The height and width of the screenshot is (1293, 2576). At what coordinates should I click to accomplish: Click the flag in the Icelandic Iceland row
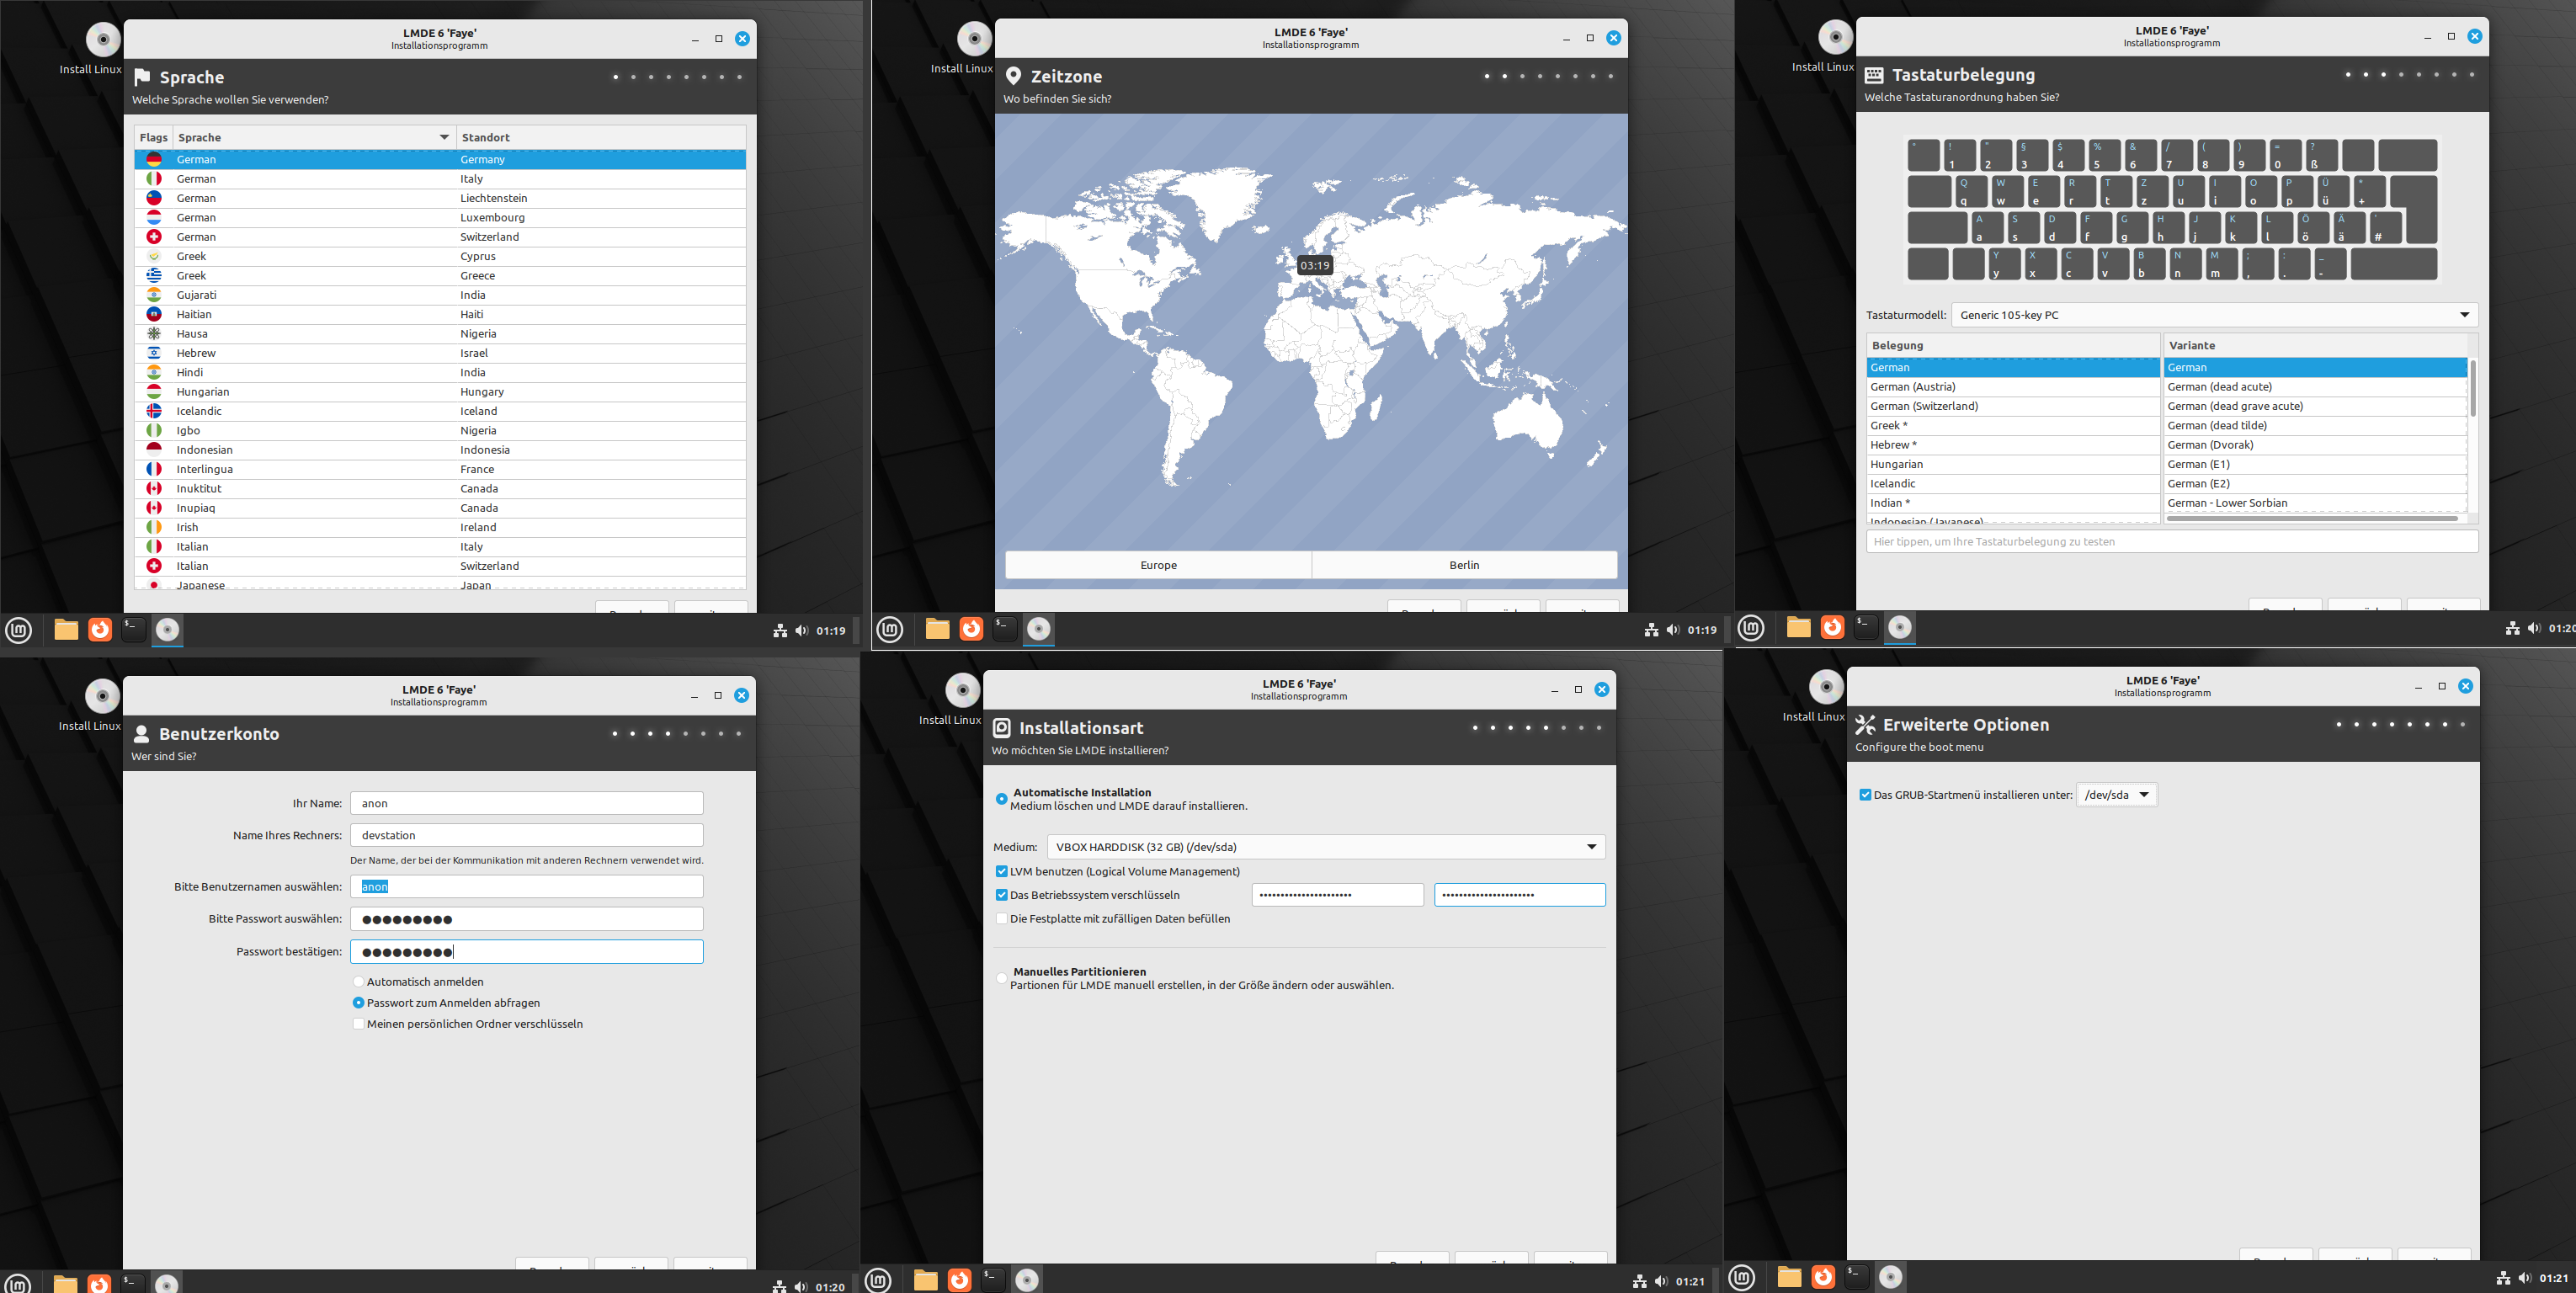(x=154, y=411)
